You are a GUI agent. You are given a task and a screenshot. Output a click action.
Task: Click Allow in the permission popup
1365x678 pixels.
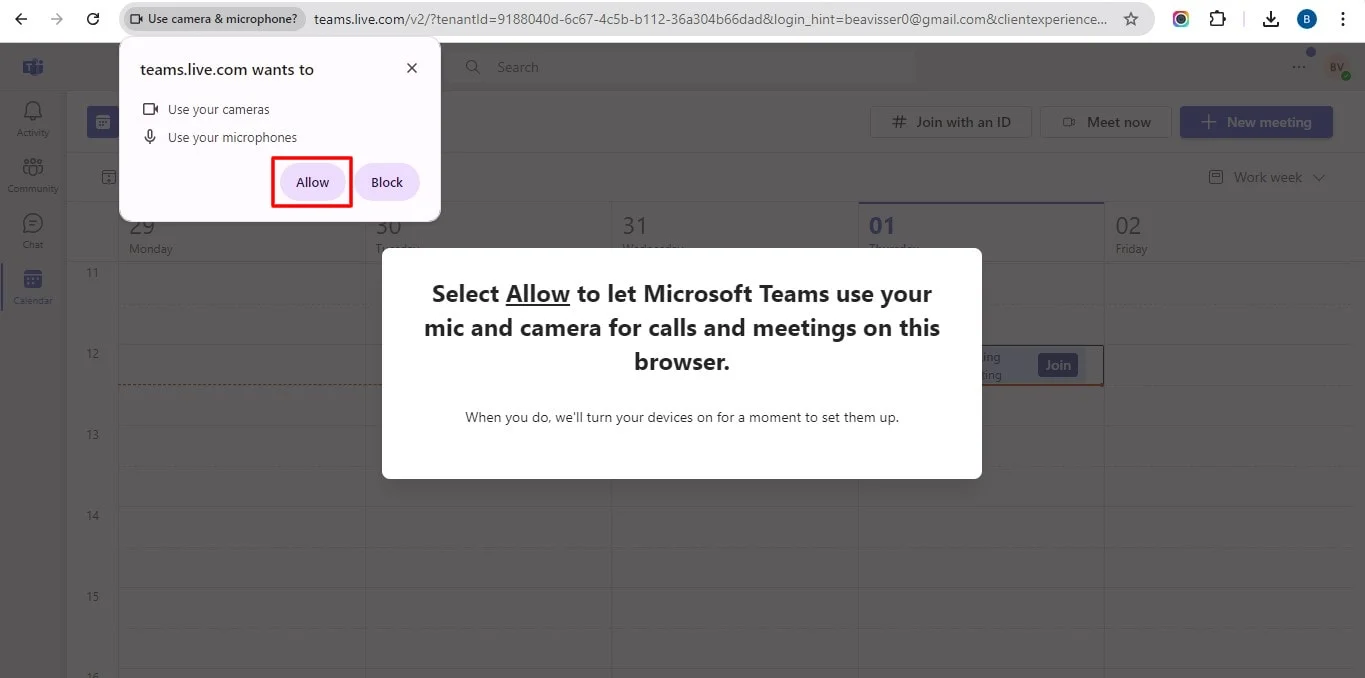(x=312, y=182)
